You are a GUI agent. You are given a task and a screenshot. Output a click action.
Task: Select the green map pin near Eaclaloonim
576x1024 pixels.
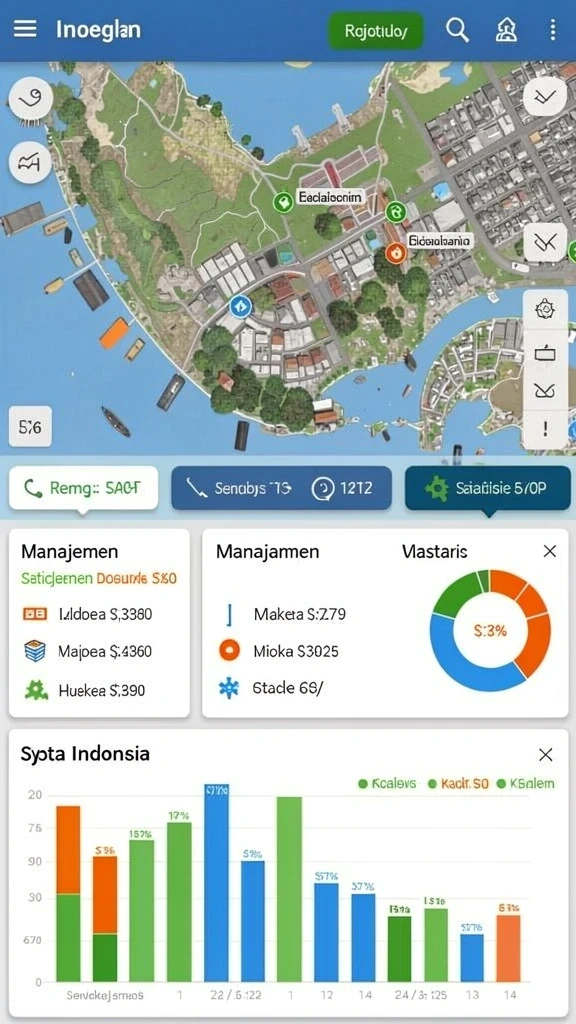click(x=283, y=202)
